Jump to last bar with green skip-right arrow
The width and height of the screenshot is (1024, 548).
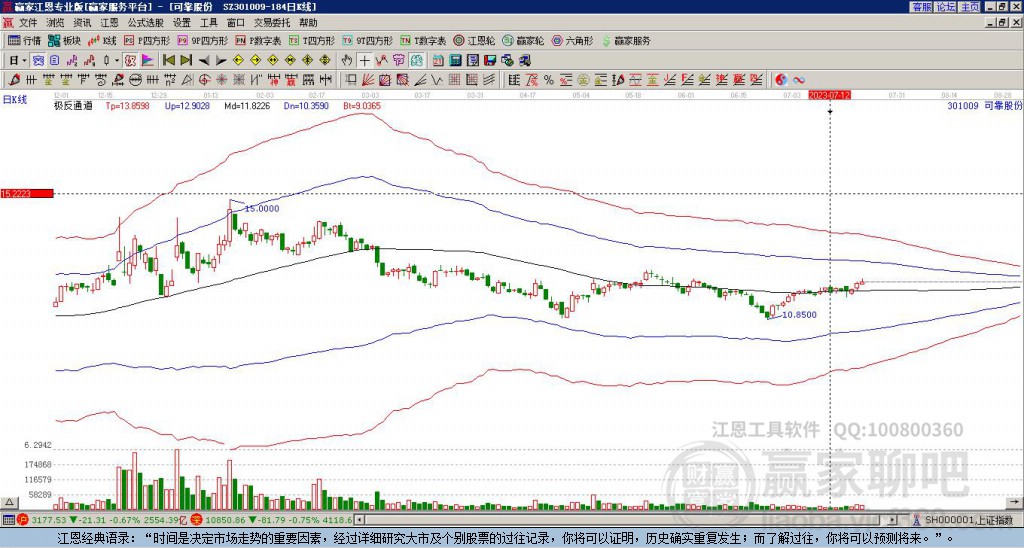(186, 61)
